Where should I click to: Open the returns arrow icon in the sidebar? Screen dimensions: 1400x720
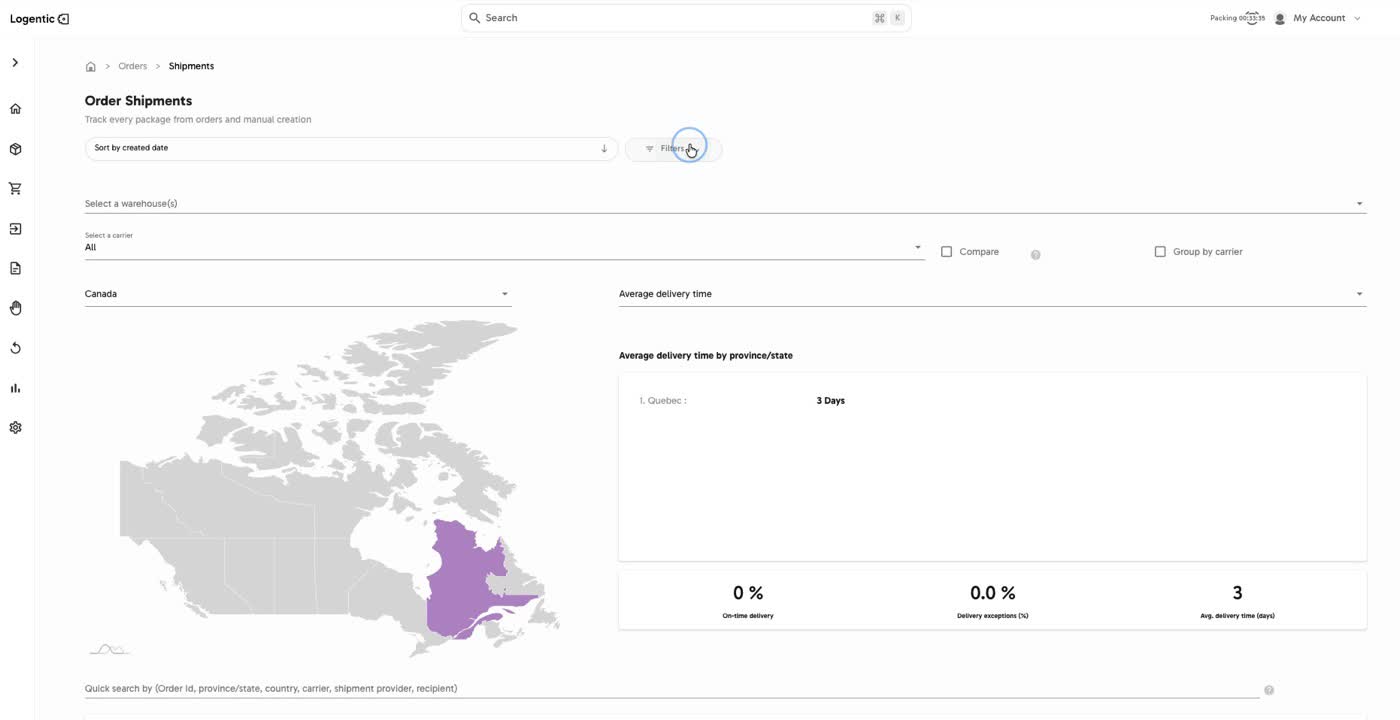15,348
